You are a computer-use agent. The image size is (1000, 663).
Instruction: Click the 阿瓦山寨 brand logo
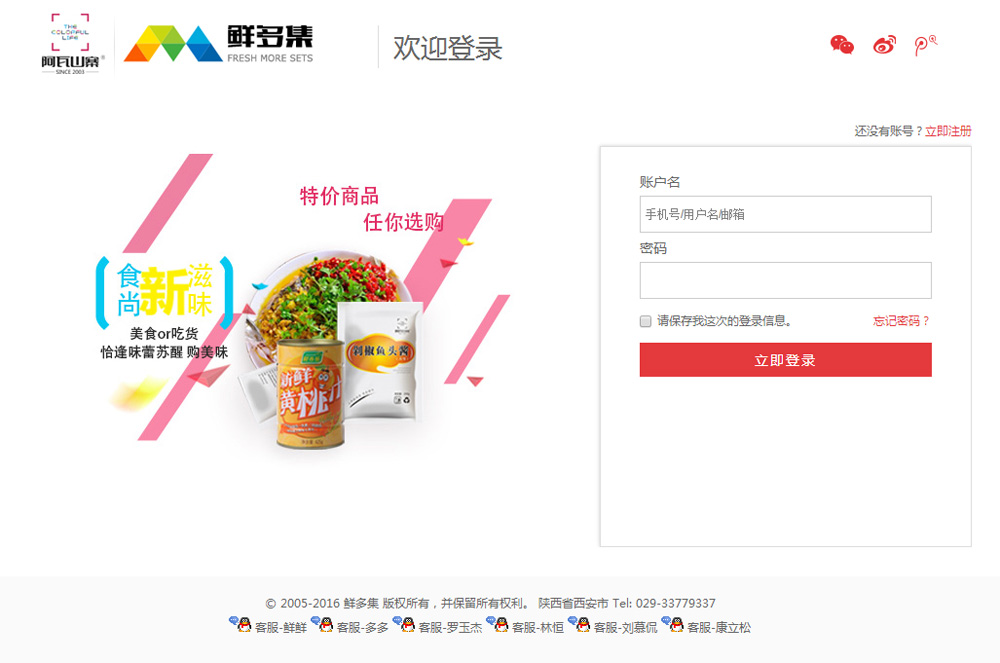(70, 43)
